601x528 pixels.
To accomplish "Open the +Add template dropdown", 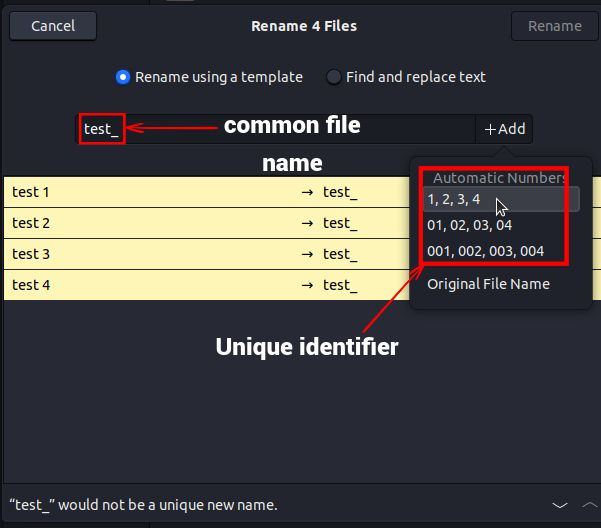I will coord(504,129).
